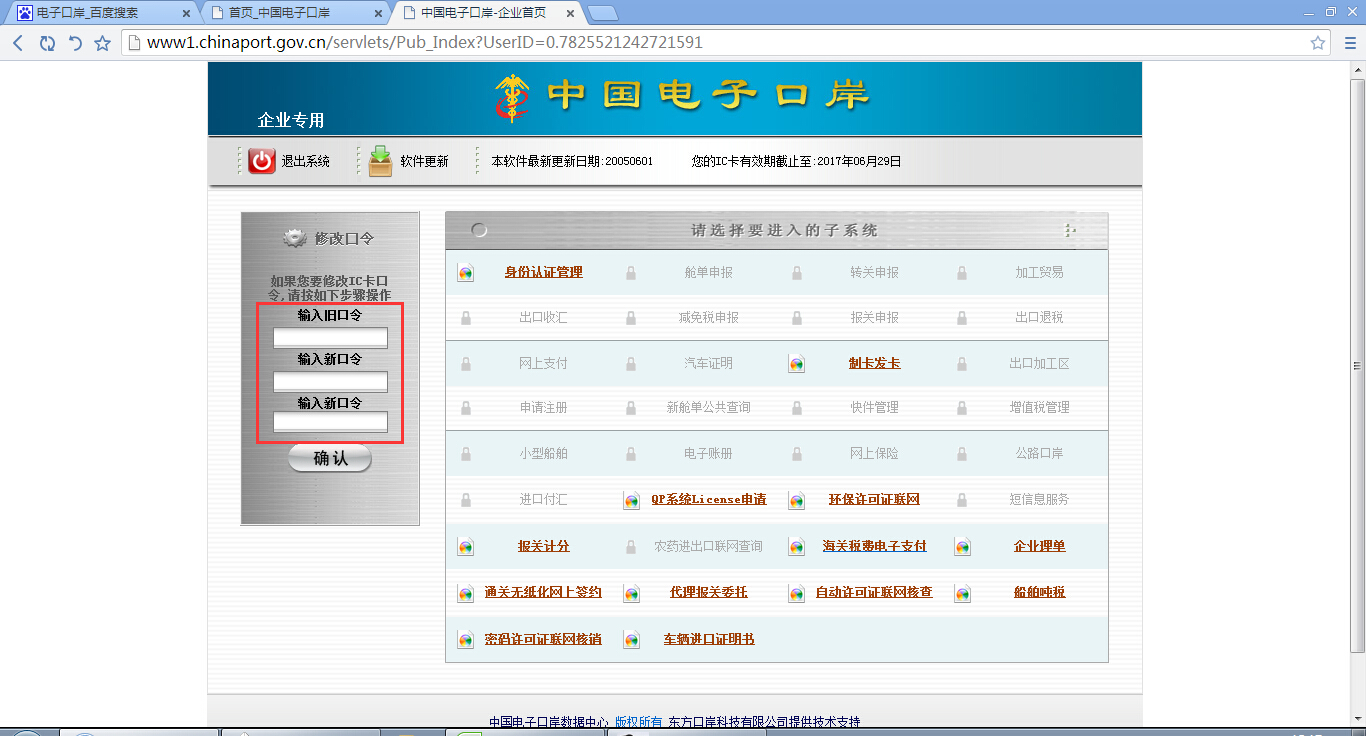The width and height of the screenshot is (1366, 736).
Task: Click first 输入新口令 input field
Action: [x=330, y=382]
